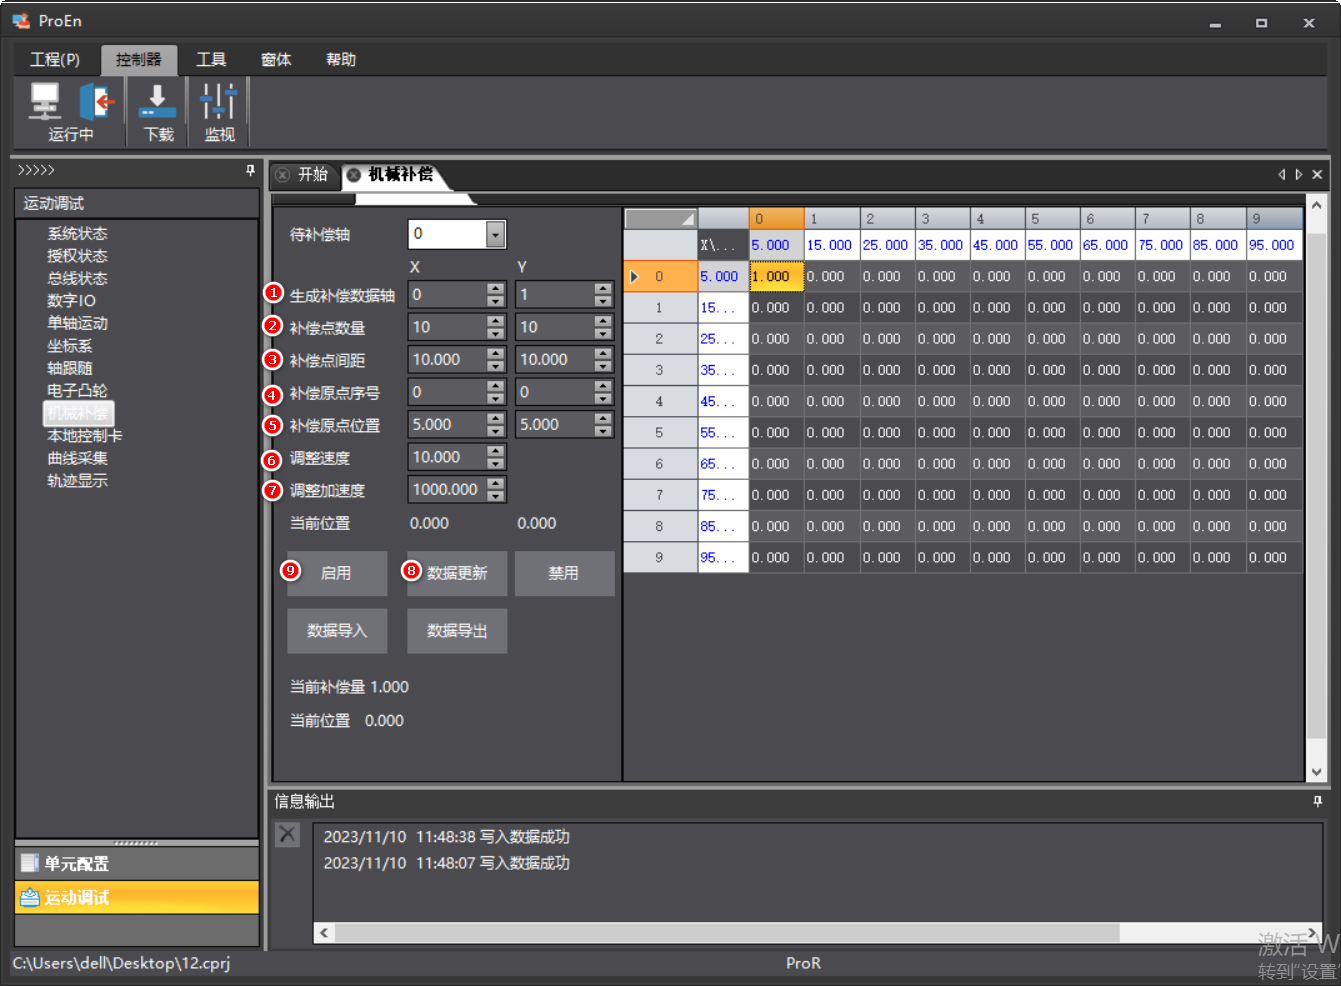1341x986 pixels.
Task: Click the ProEn application icon in title bar
Action: 21,21
